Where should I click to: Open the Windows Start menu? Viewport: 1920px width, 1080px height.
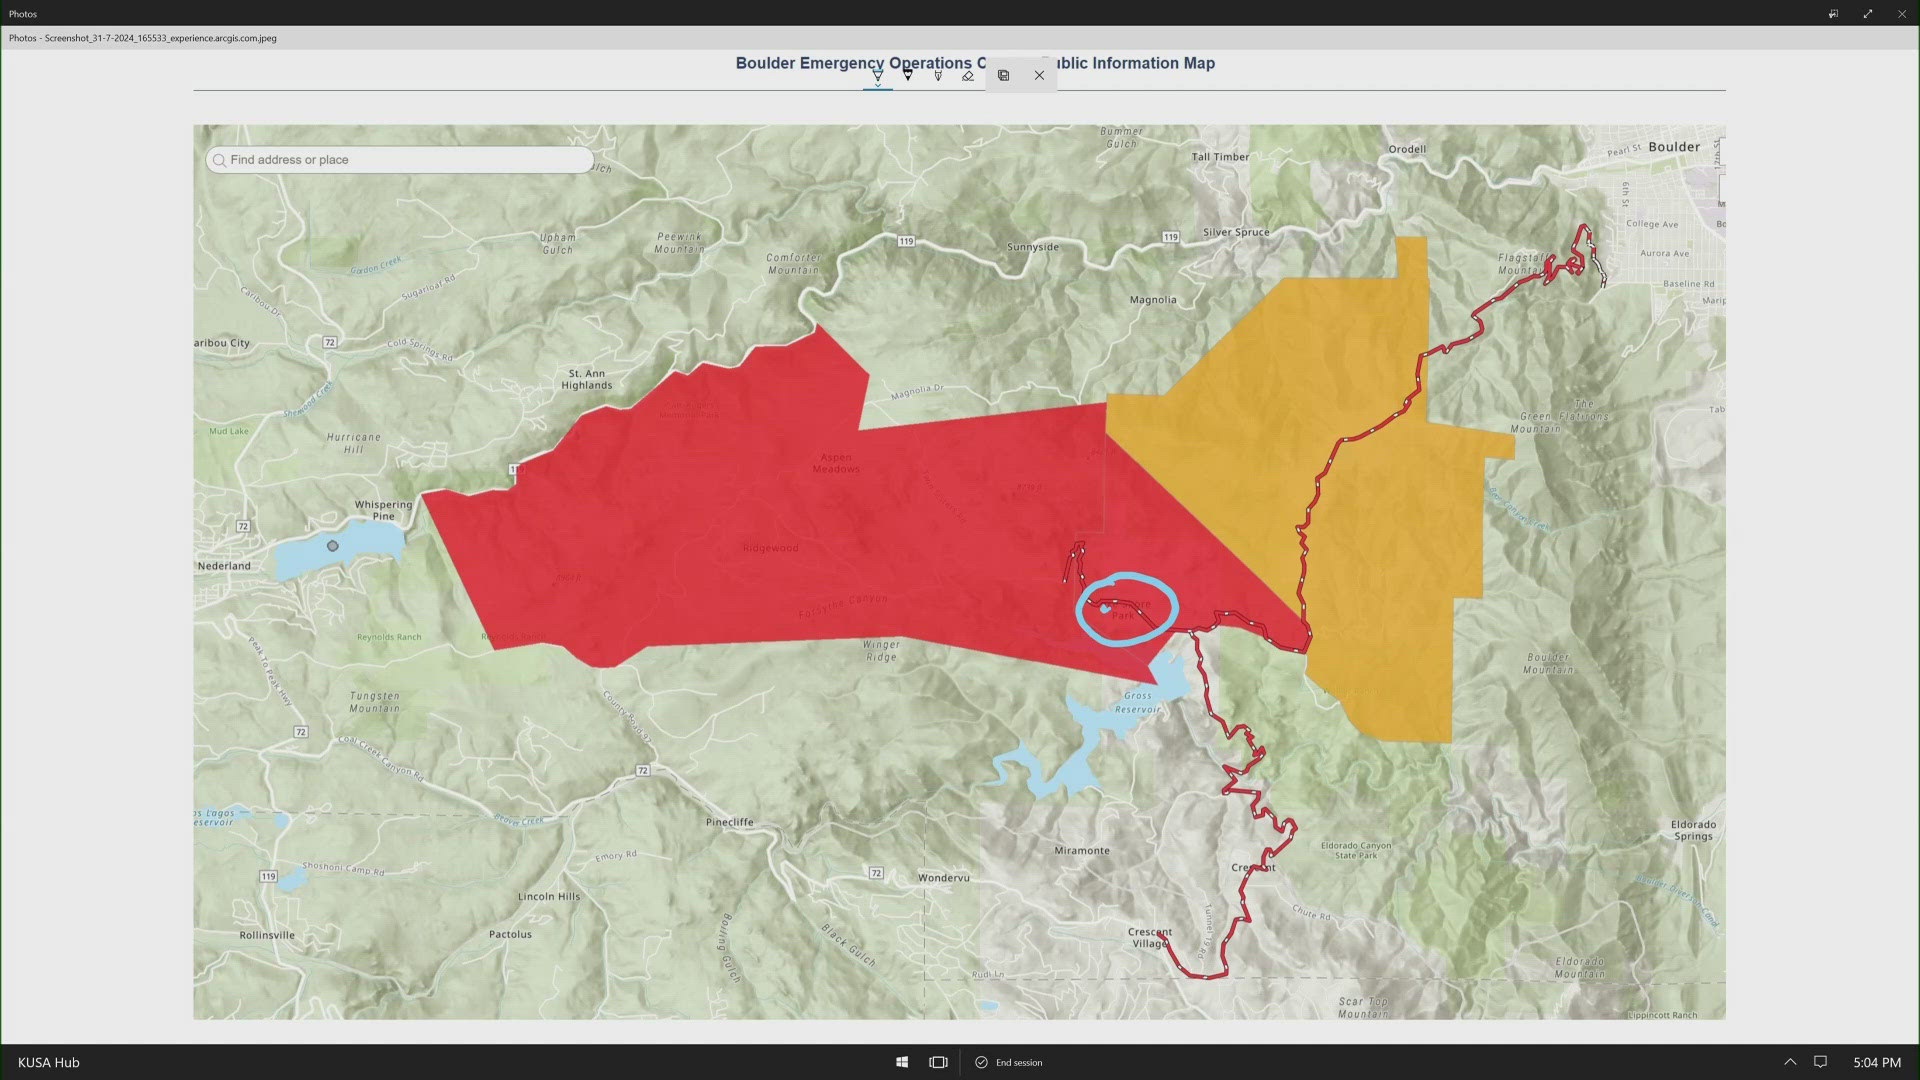901,1062
